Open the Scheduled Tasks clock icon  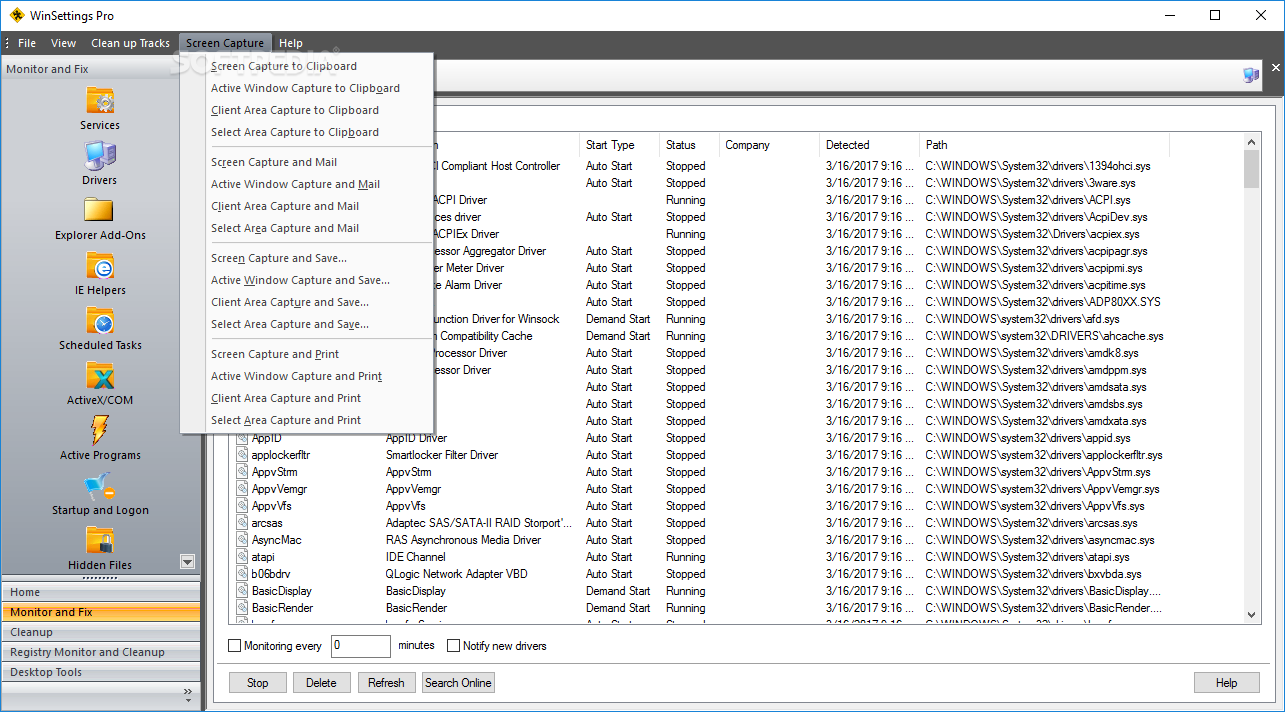click(100, 320)
